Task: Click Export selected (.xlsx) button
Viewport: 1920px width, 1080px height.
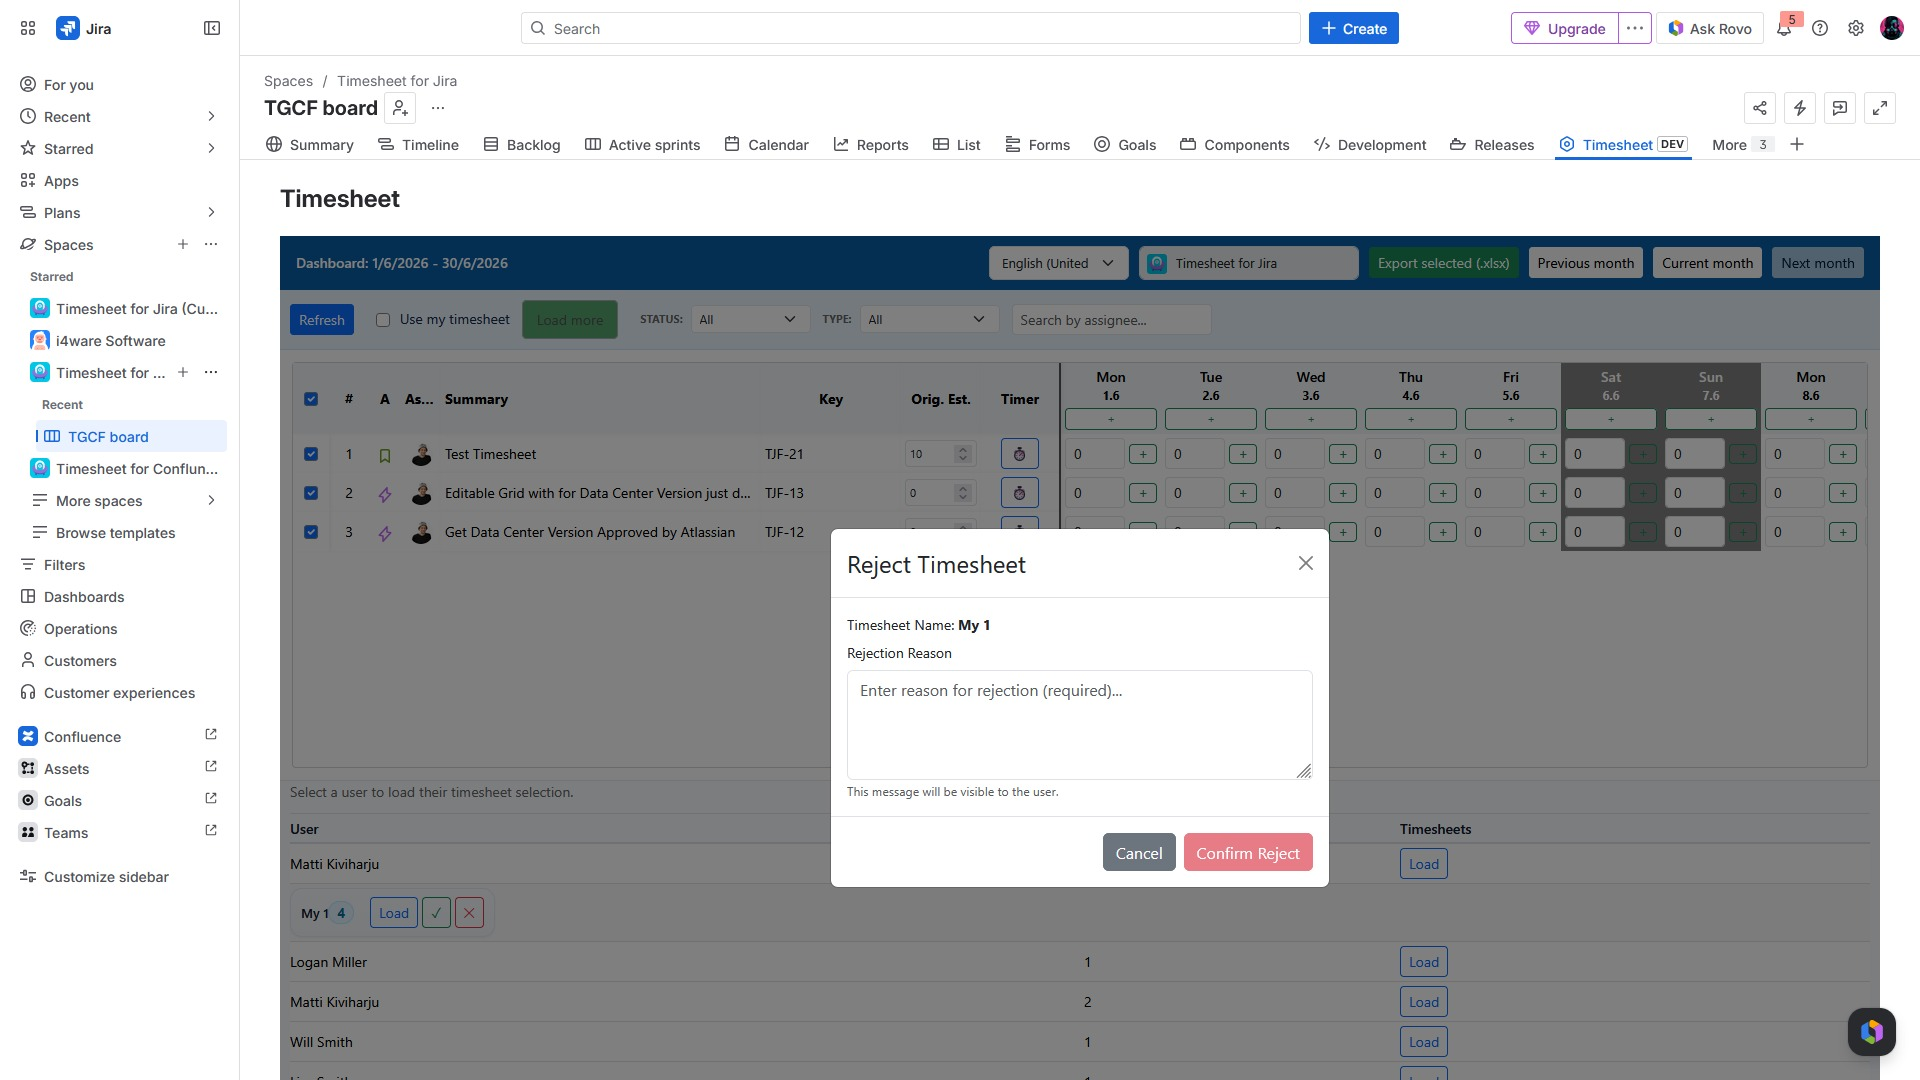Action: click(1444, 263)
